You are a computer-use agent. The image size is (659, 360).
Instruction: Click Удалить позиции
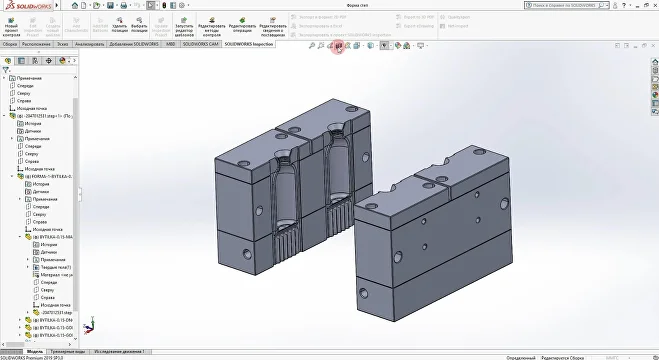click(x=120, y=25)
